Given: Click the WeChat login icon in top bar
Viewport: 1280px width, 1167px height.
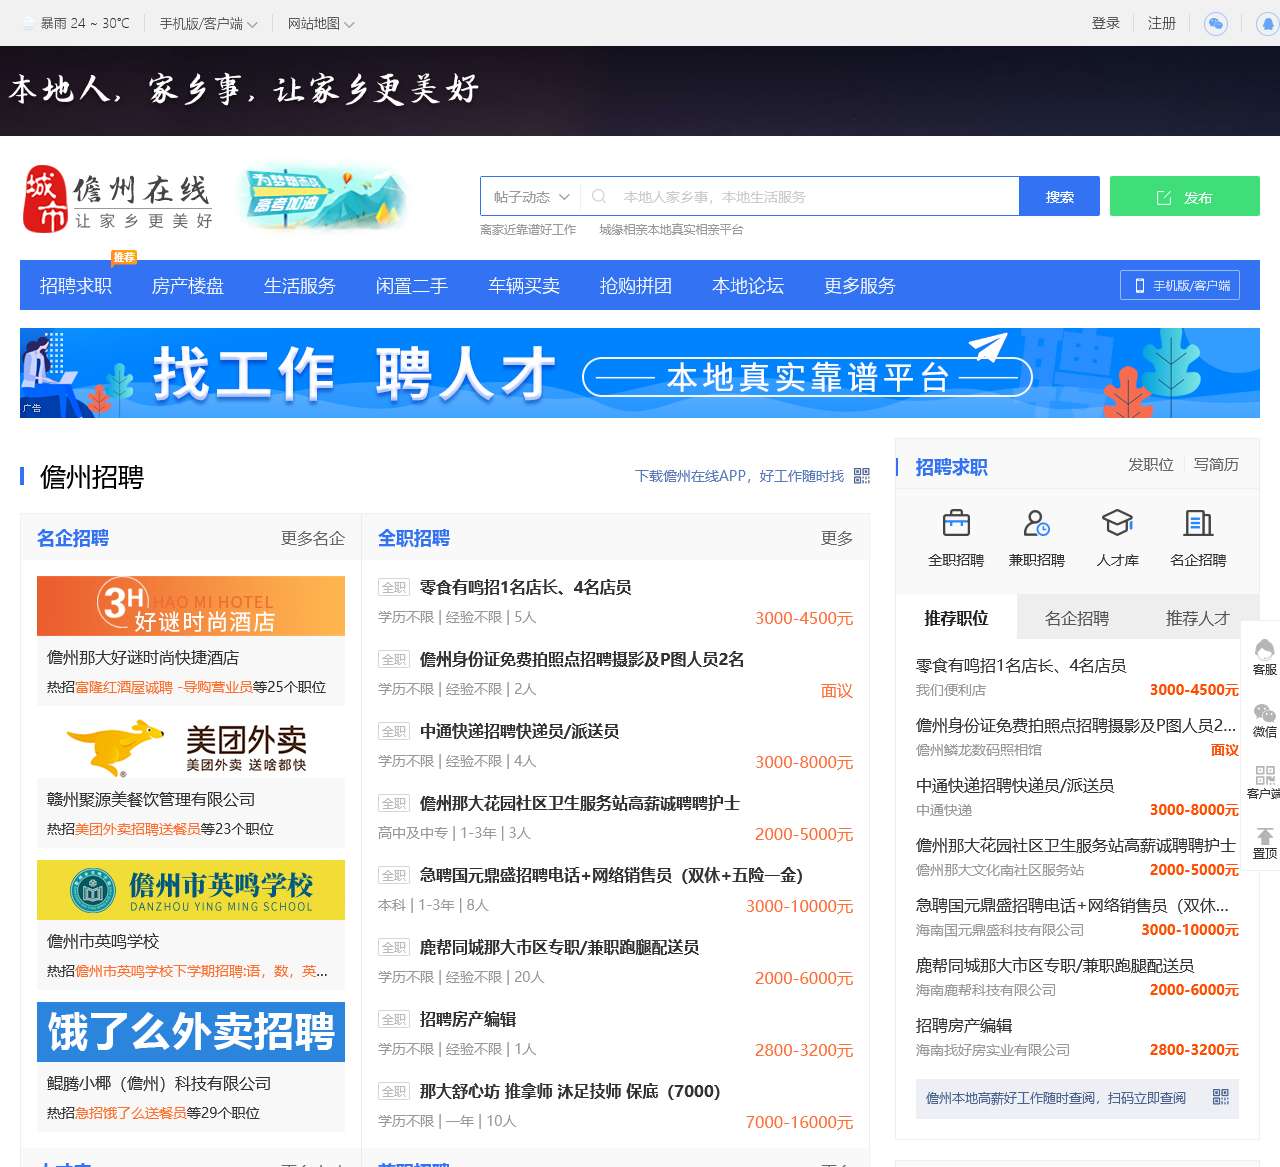Looking at the screenshot, I should point(1215,23).
